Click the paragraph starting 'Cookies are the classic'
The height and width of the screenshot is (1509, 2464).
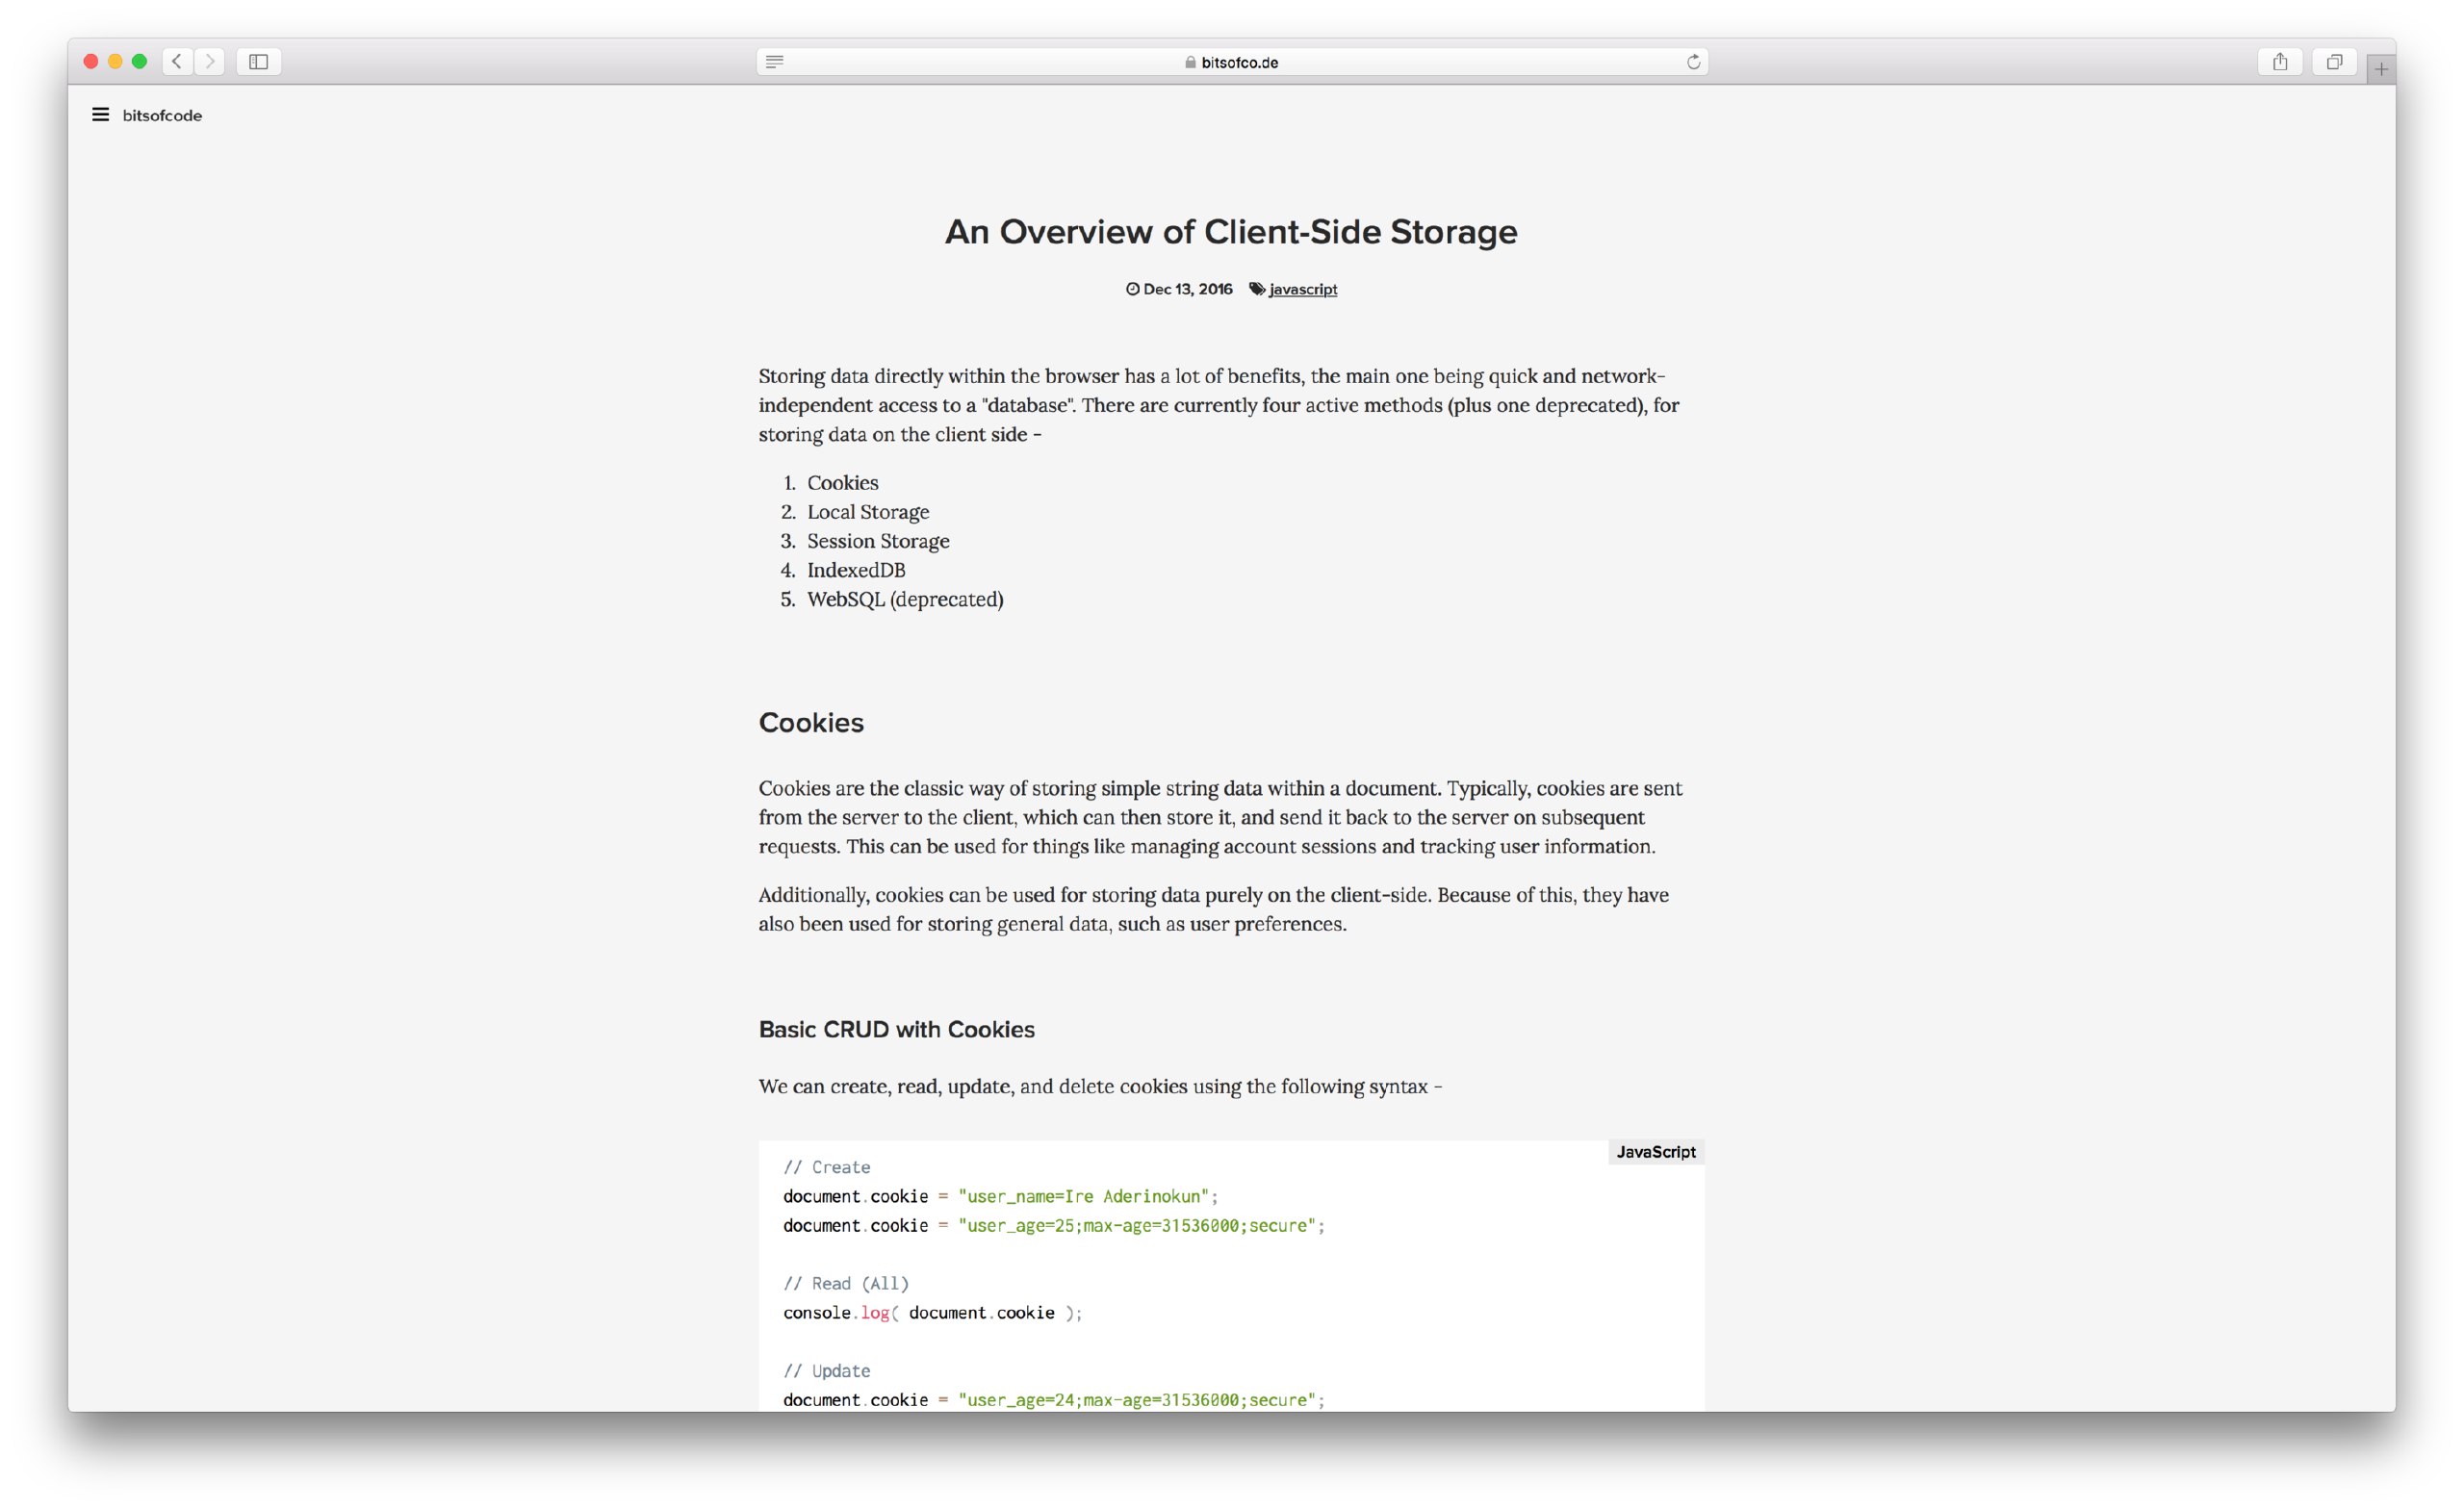click(x=1220, y=817)
